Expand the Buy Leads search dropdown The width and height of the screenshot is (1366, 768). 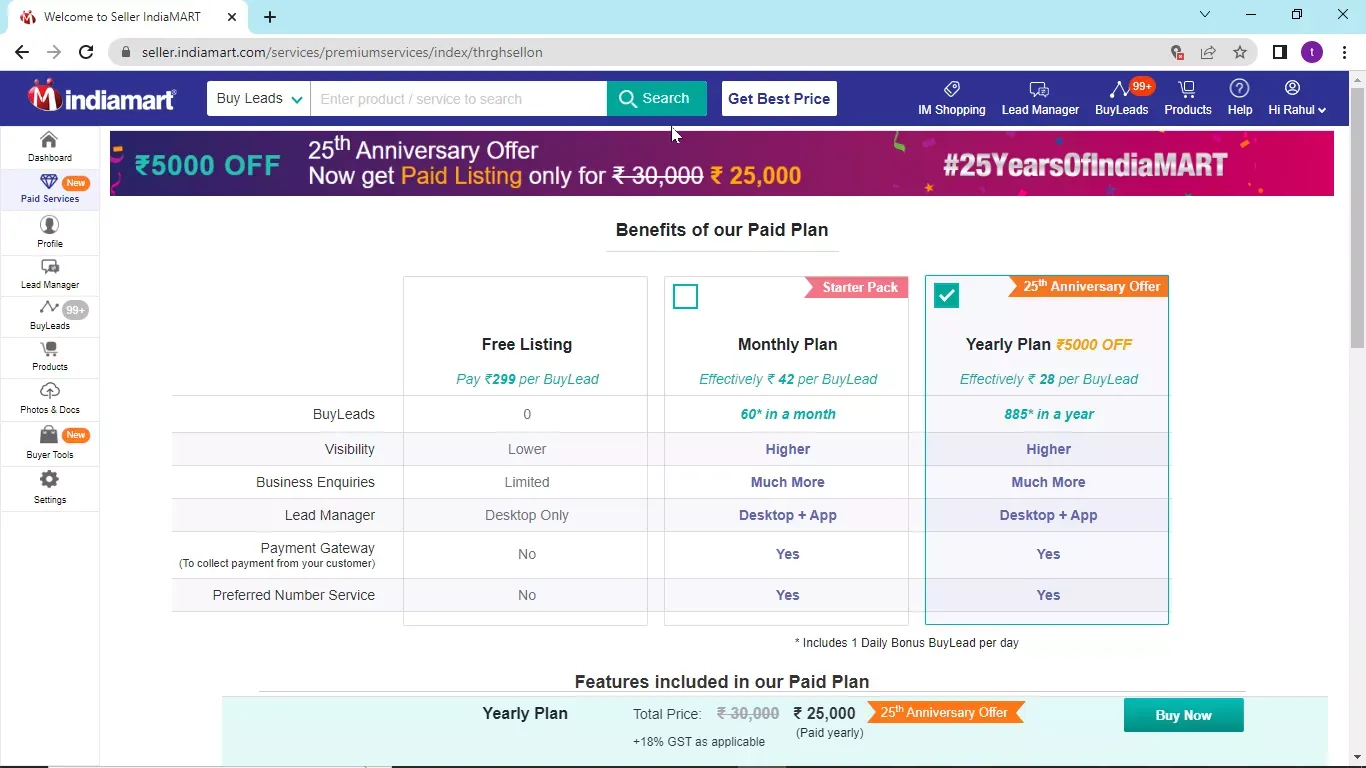pyautogui.click(x=259, y=98)
